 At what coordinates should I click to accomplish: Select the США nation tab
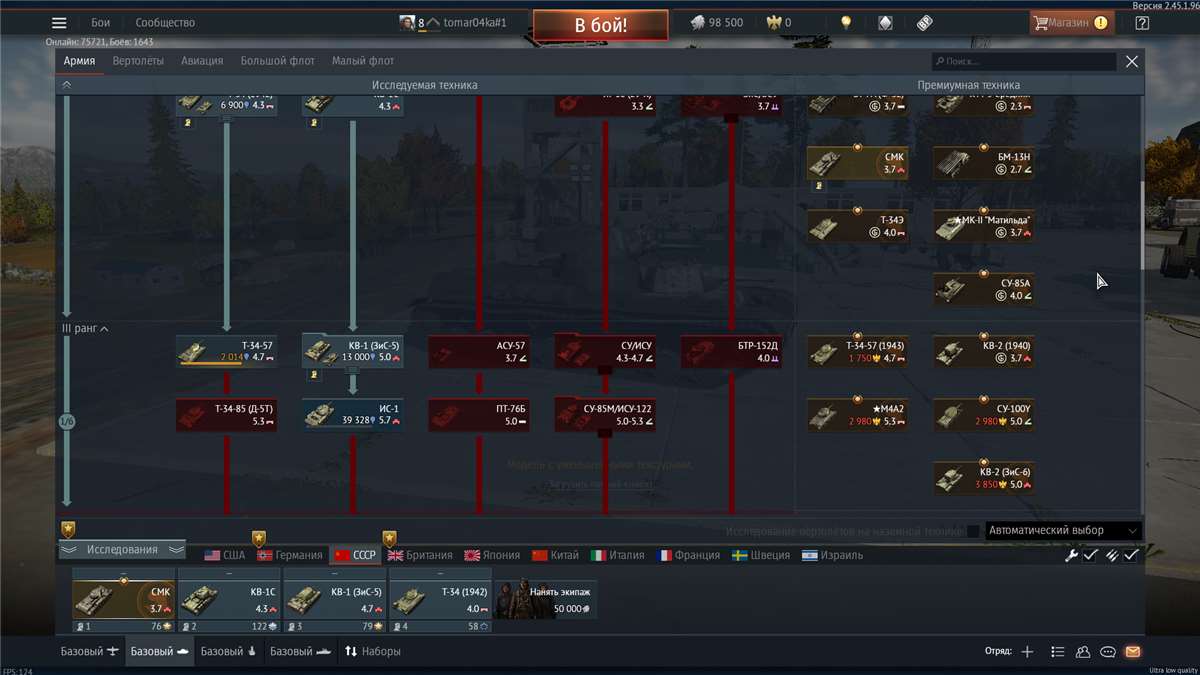click(225, 555)
